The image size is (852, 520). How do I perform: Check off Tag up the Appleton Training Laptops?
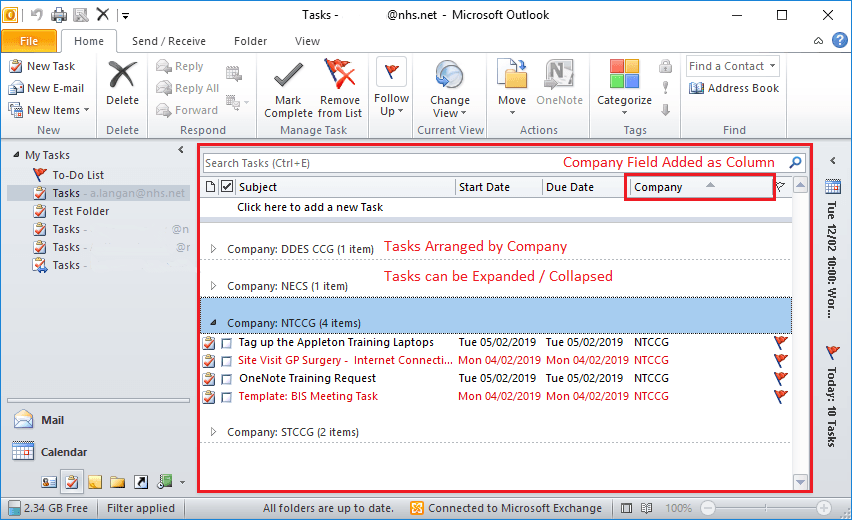227,343
